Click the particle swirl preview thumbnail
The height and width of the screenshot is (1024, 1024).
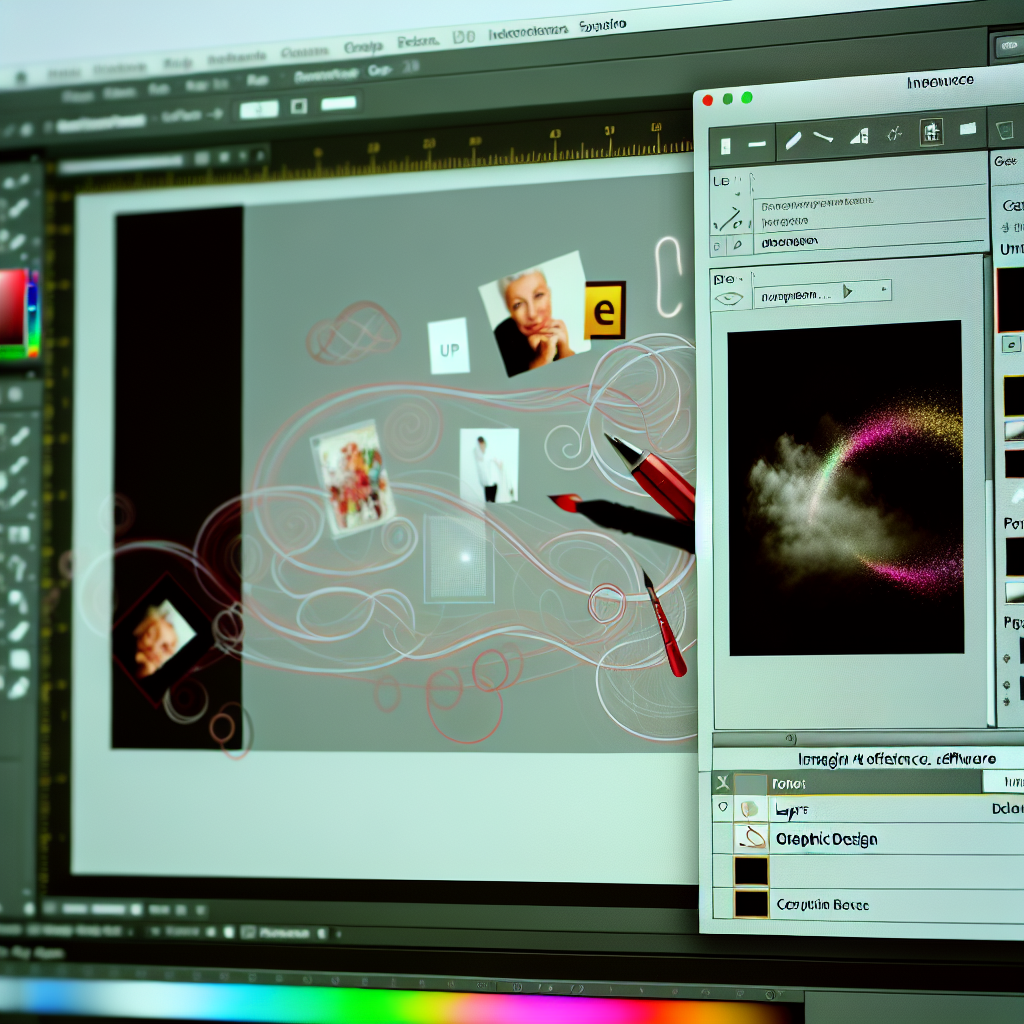[845, 487]
